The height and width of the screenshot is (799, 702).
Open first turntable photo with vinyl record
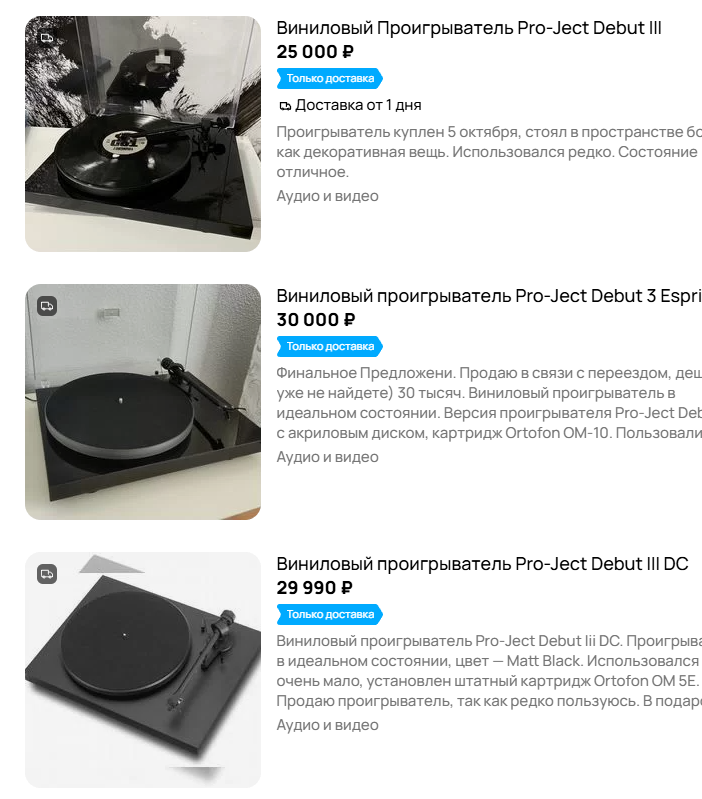pos(143,134)
